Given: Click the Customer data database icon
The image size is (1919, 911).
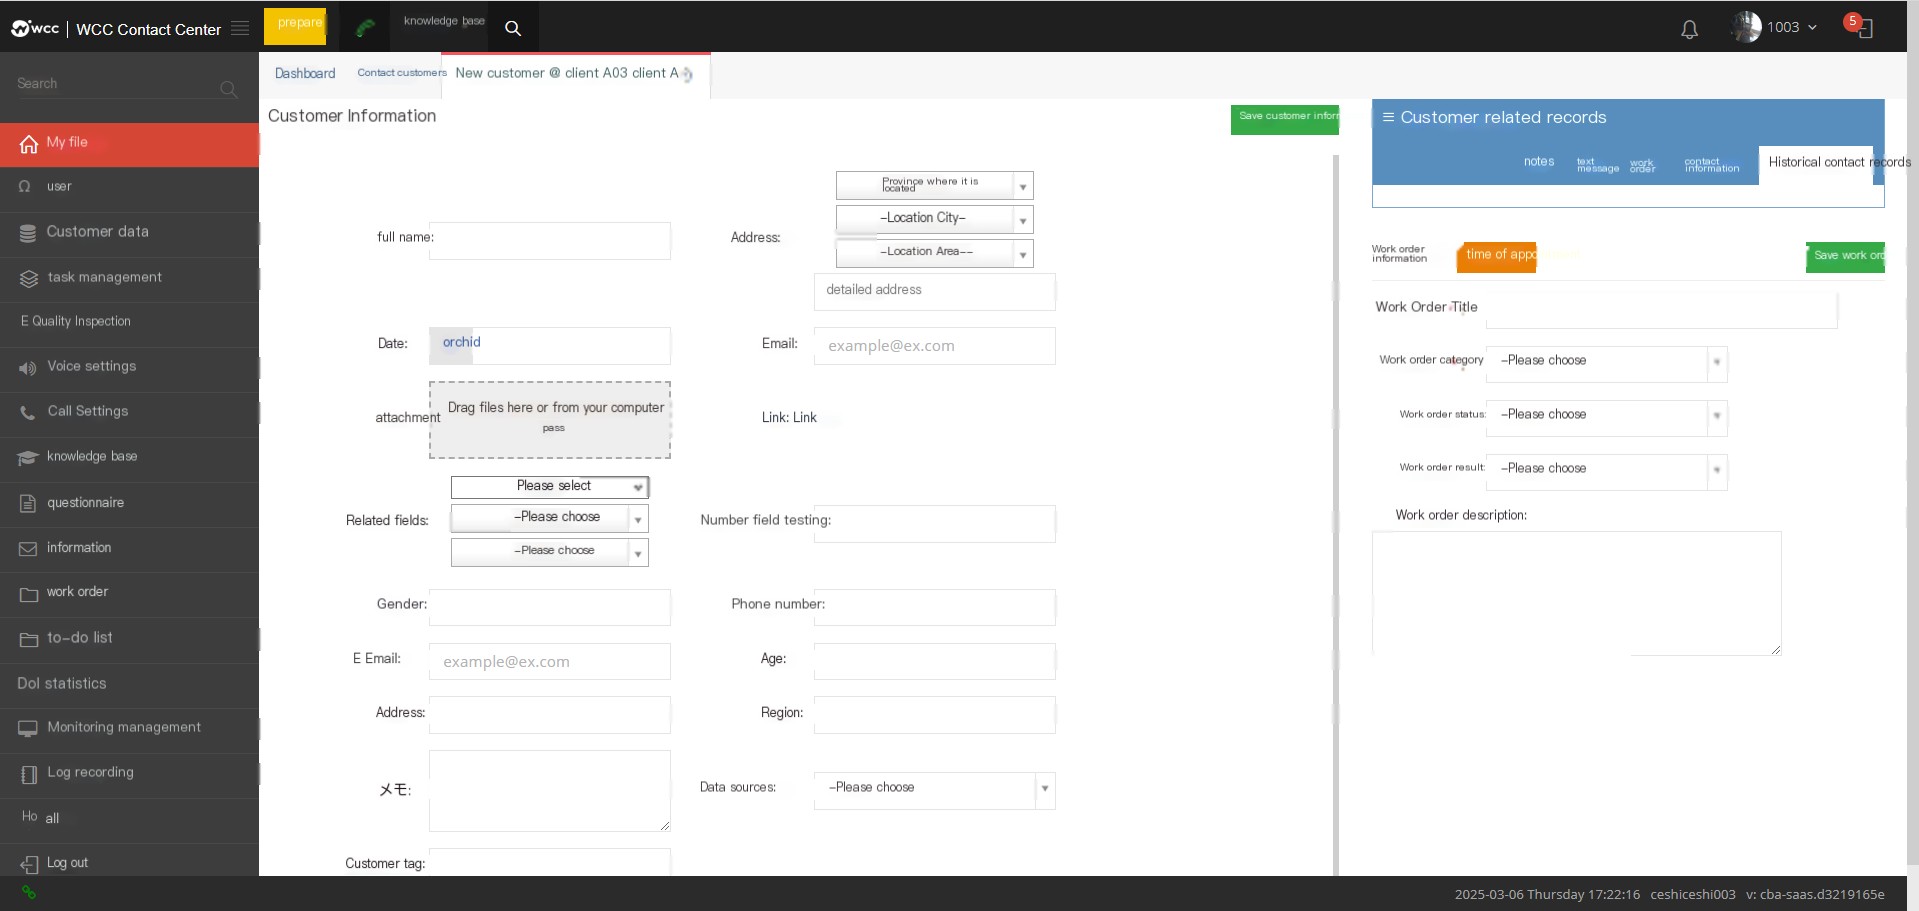Looking at the screenshot, I should (x=28, y=233).
